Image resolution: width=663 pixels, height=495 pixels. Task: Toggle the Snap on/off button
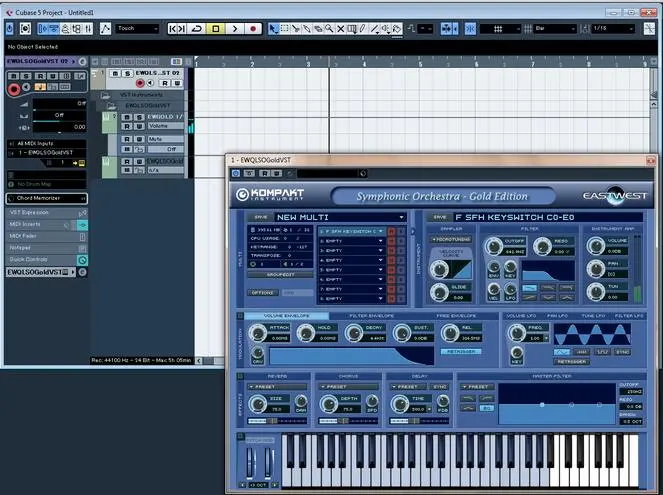[470, 29]
